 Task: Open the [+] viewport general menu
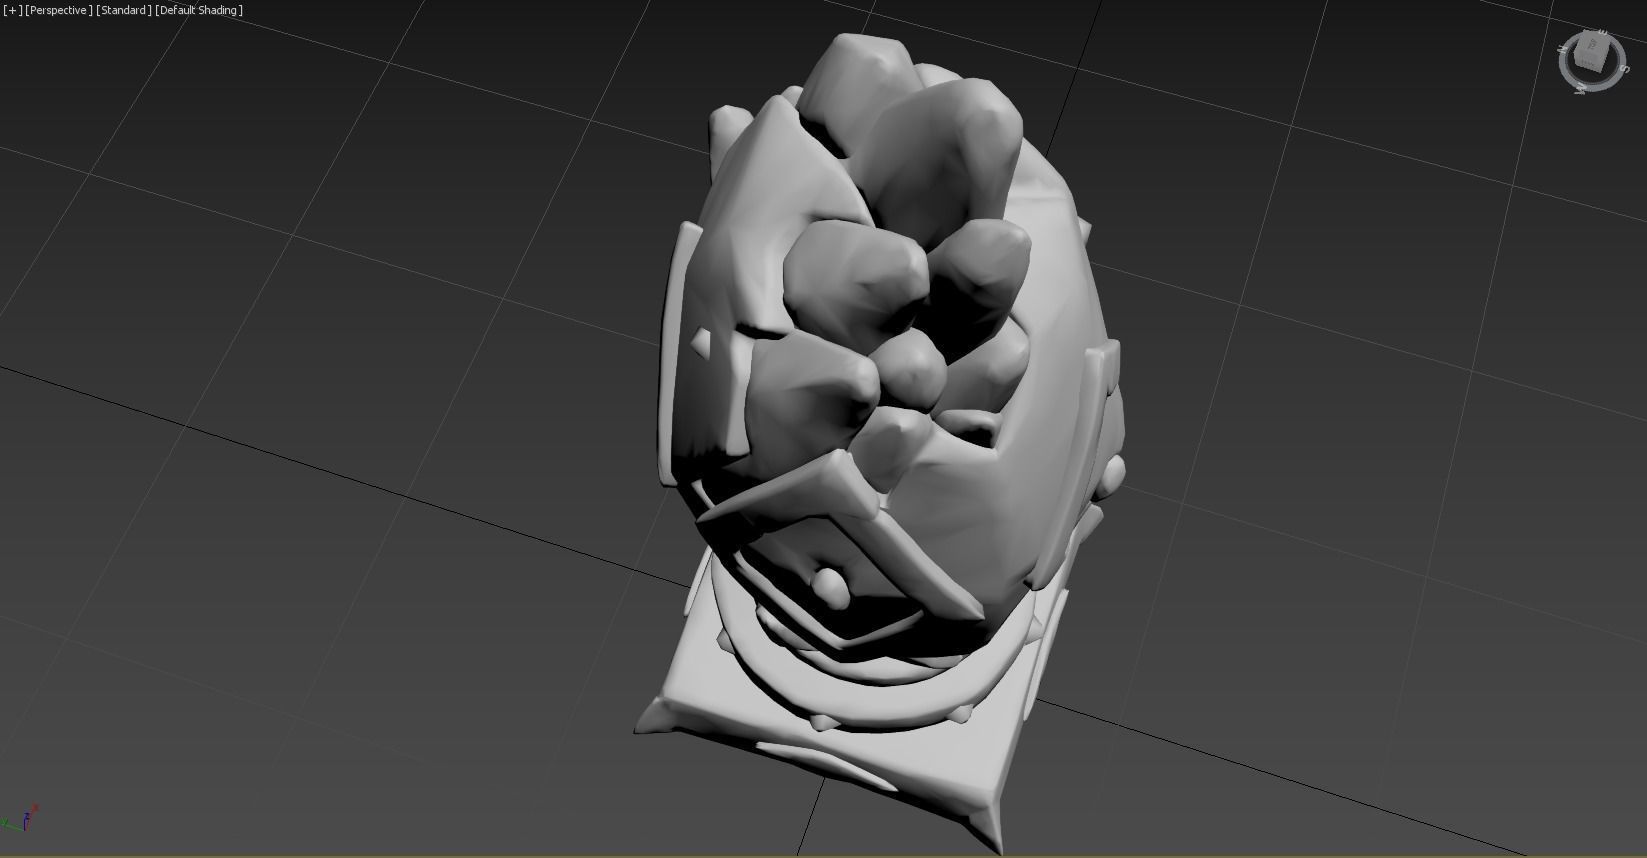coord(12,10)
